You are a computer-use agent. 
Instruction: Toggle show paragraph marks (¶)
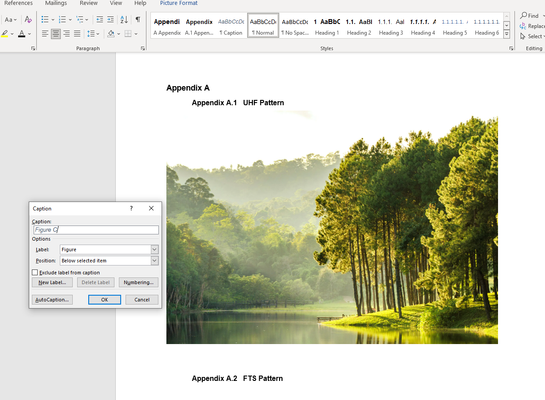[138, 19]
